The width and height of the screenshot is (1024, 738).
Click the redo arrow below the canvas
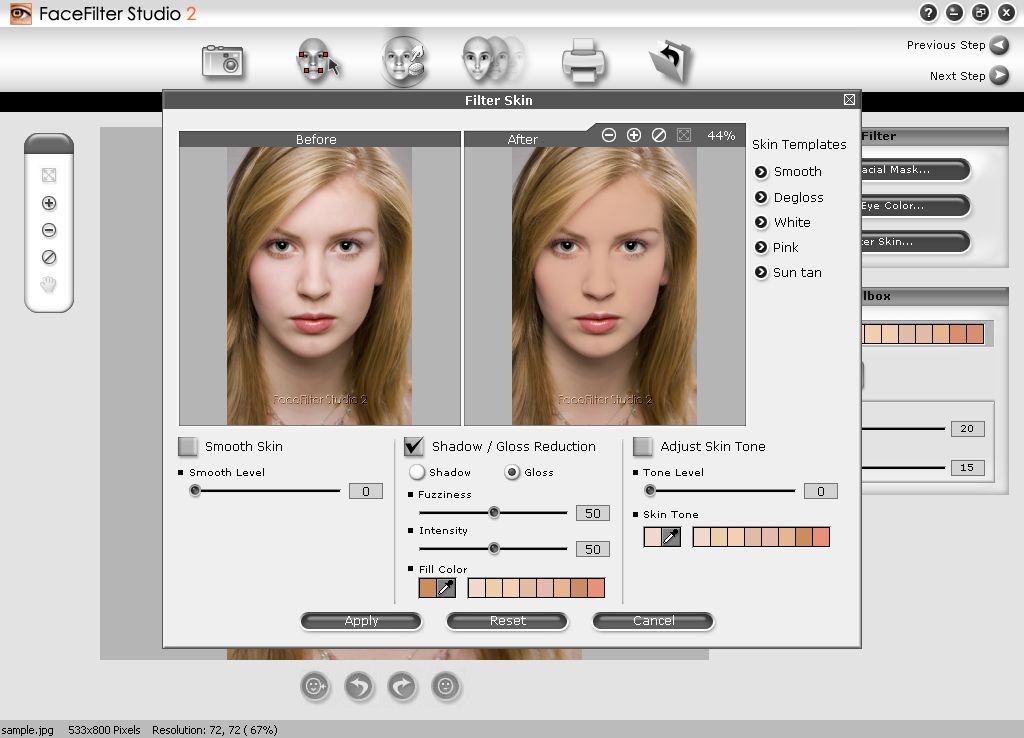(x=402, y=686)
